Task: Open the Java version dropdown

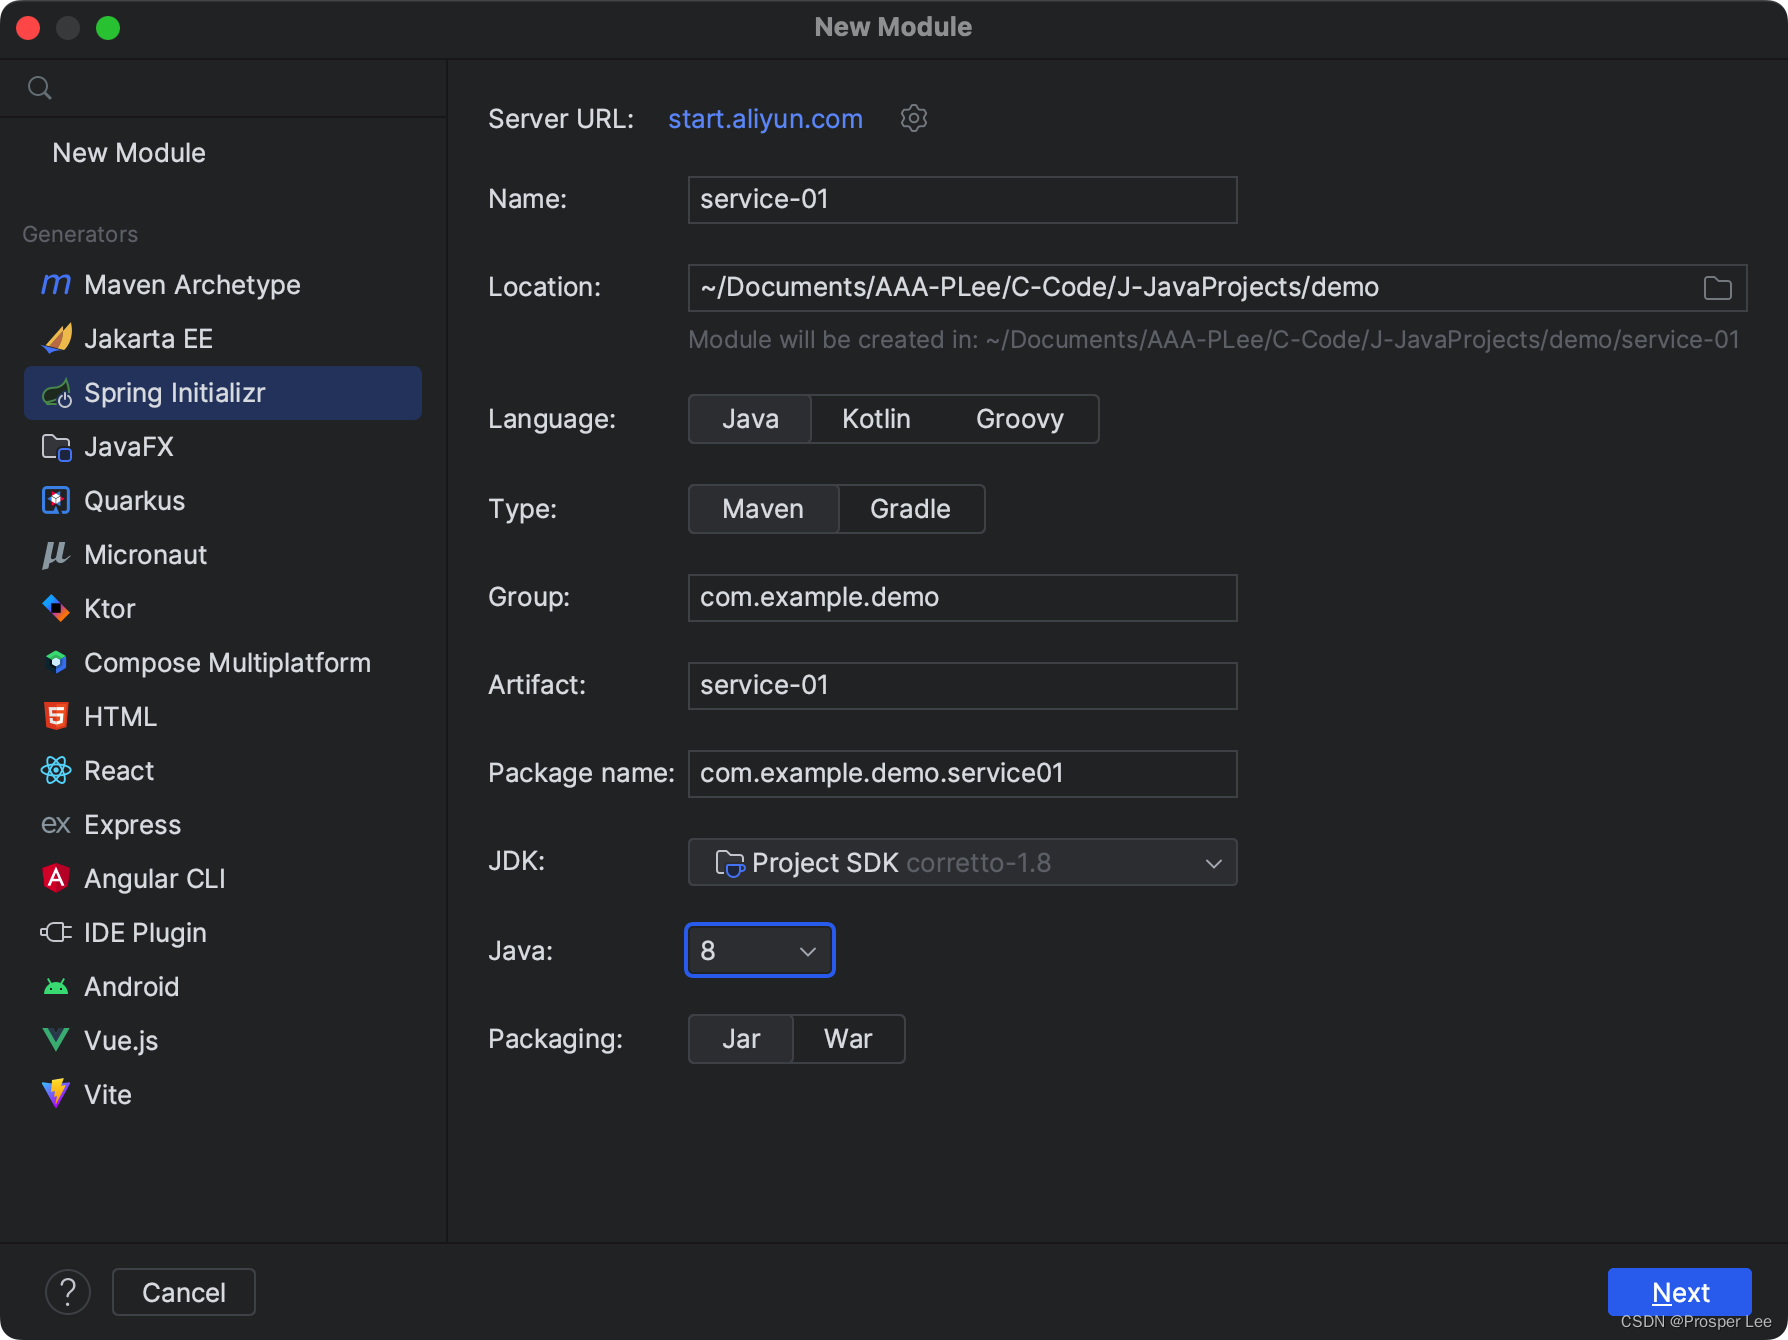Action: 760,950
